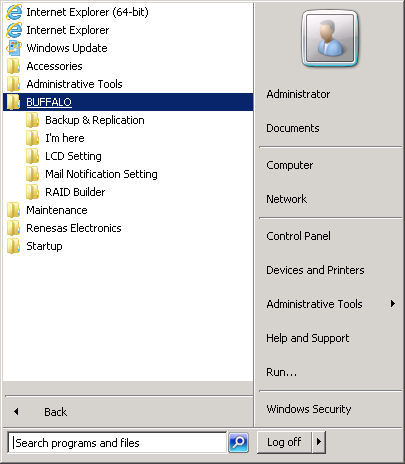Screen dimensions: 405x464
Task: Click the Back arrow icon
Action: tap(16, 412)
